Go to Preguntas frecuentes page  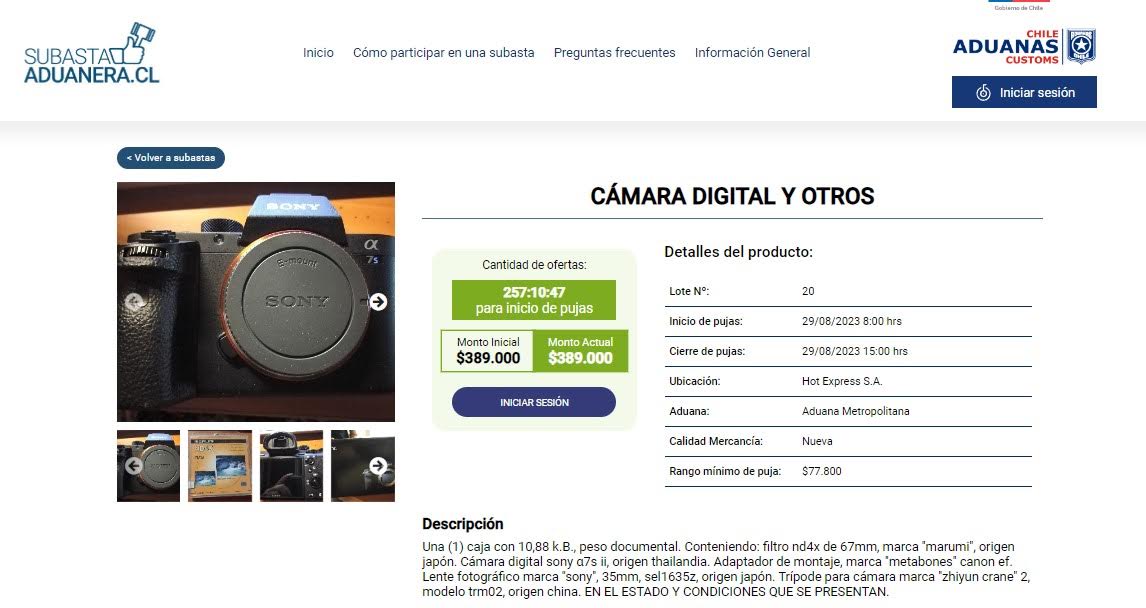(x=615, y=53)
